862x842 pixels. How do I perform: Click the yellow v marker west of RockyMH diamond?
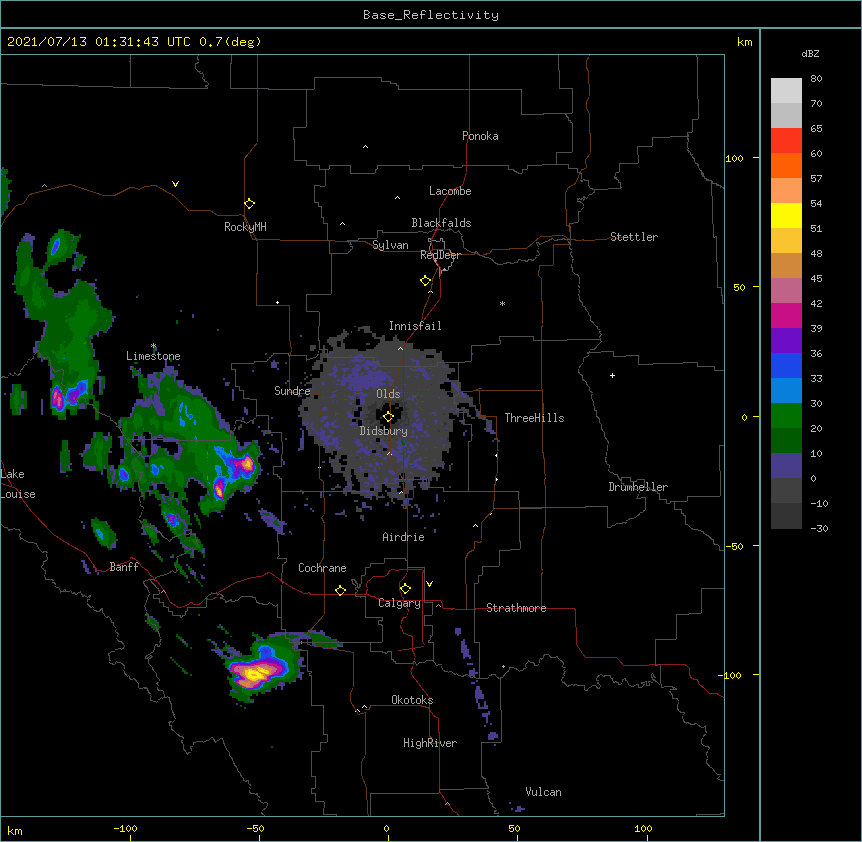point(175,184)
